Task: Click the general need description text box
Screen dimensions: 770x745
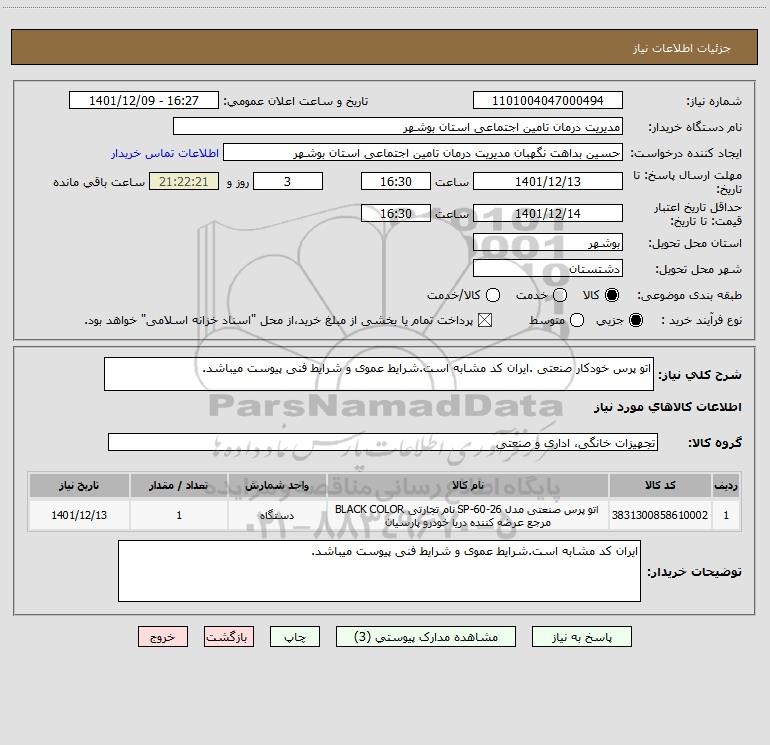Action: coord(379,374)
